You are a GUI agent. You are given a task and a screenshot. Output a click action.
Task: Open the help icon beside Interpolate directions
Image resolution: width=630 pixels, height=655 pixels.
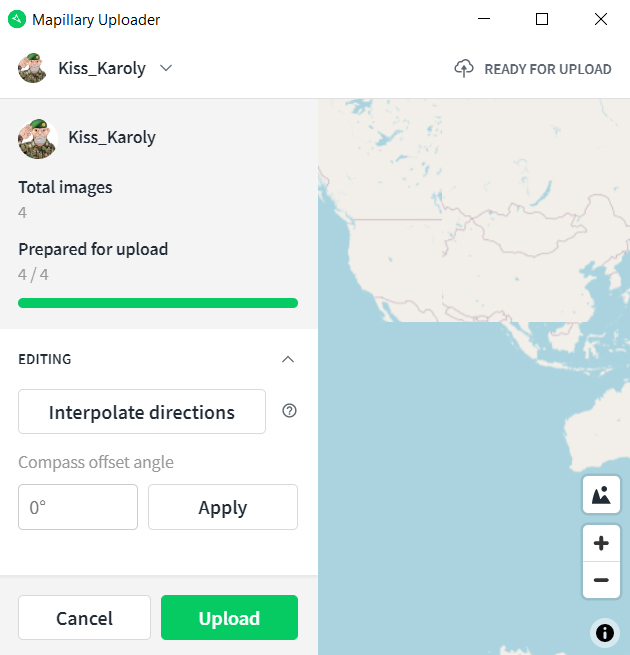289,411
